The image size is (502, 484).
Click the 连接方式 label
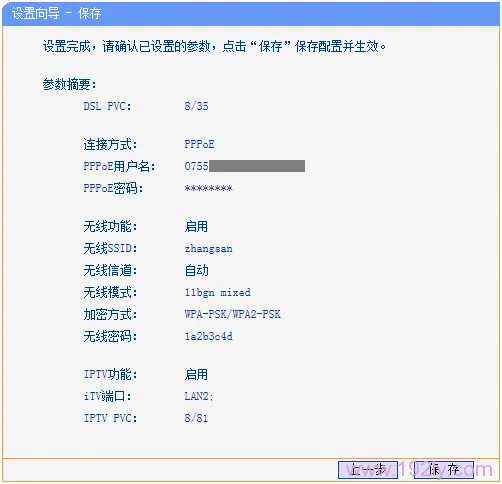point(110,145)
